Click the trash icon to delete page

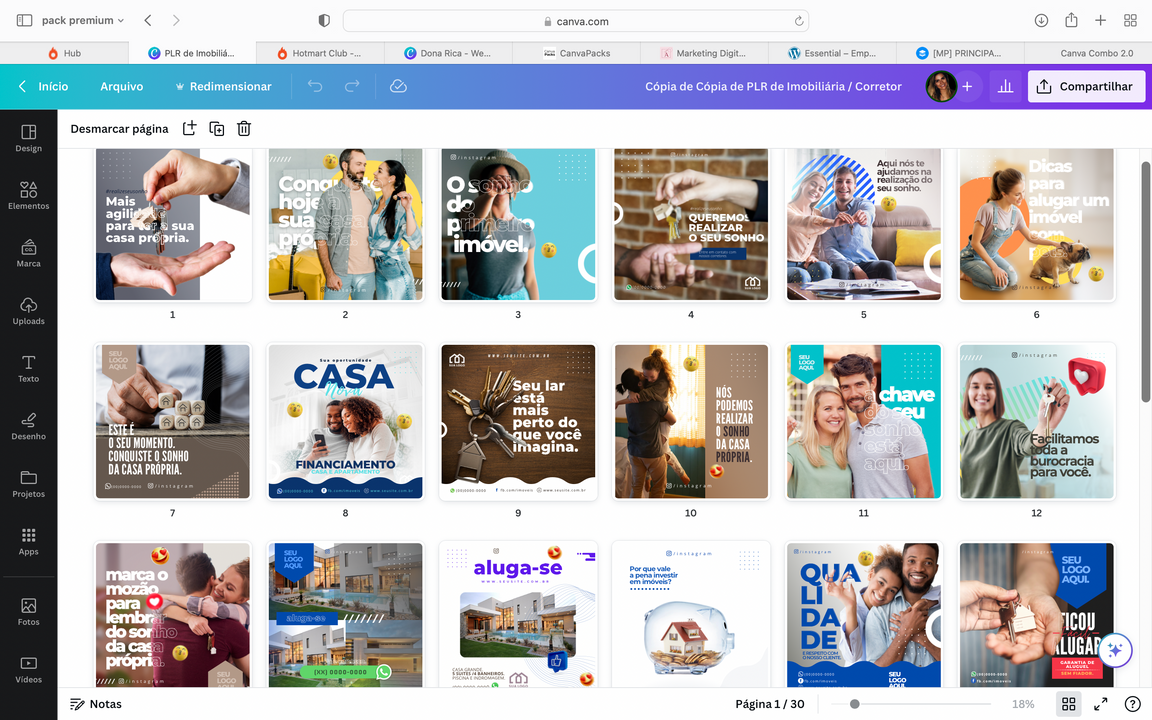[244, 128]
